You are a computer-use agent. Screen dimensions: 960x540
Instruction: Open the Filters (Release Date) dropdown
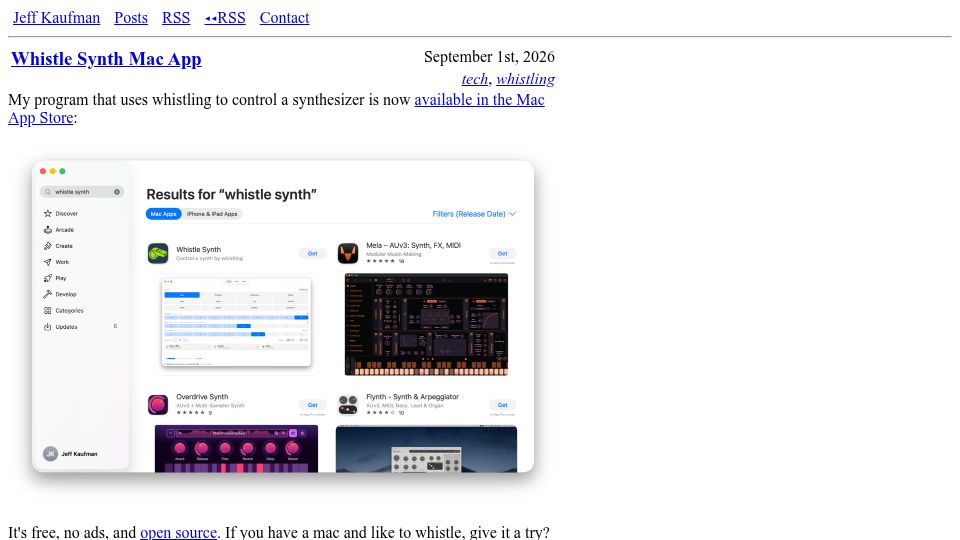tap(474, 214)
